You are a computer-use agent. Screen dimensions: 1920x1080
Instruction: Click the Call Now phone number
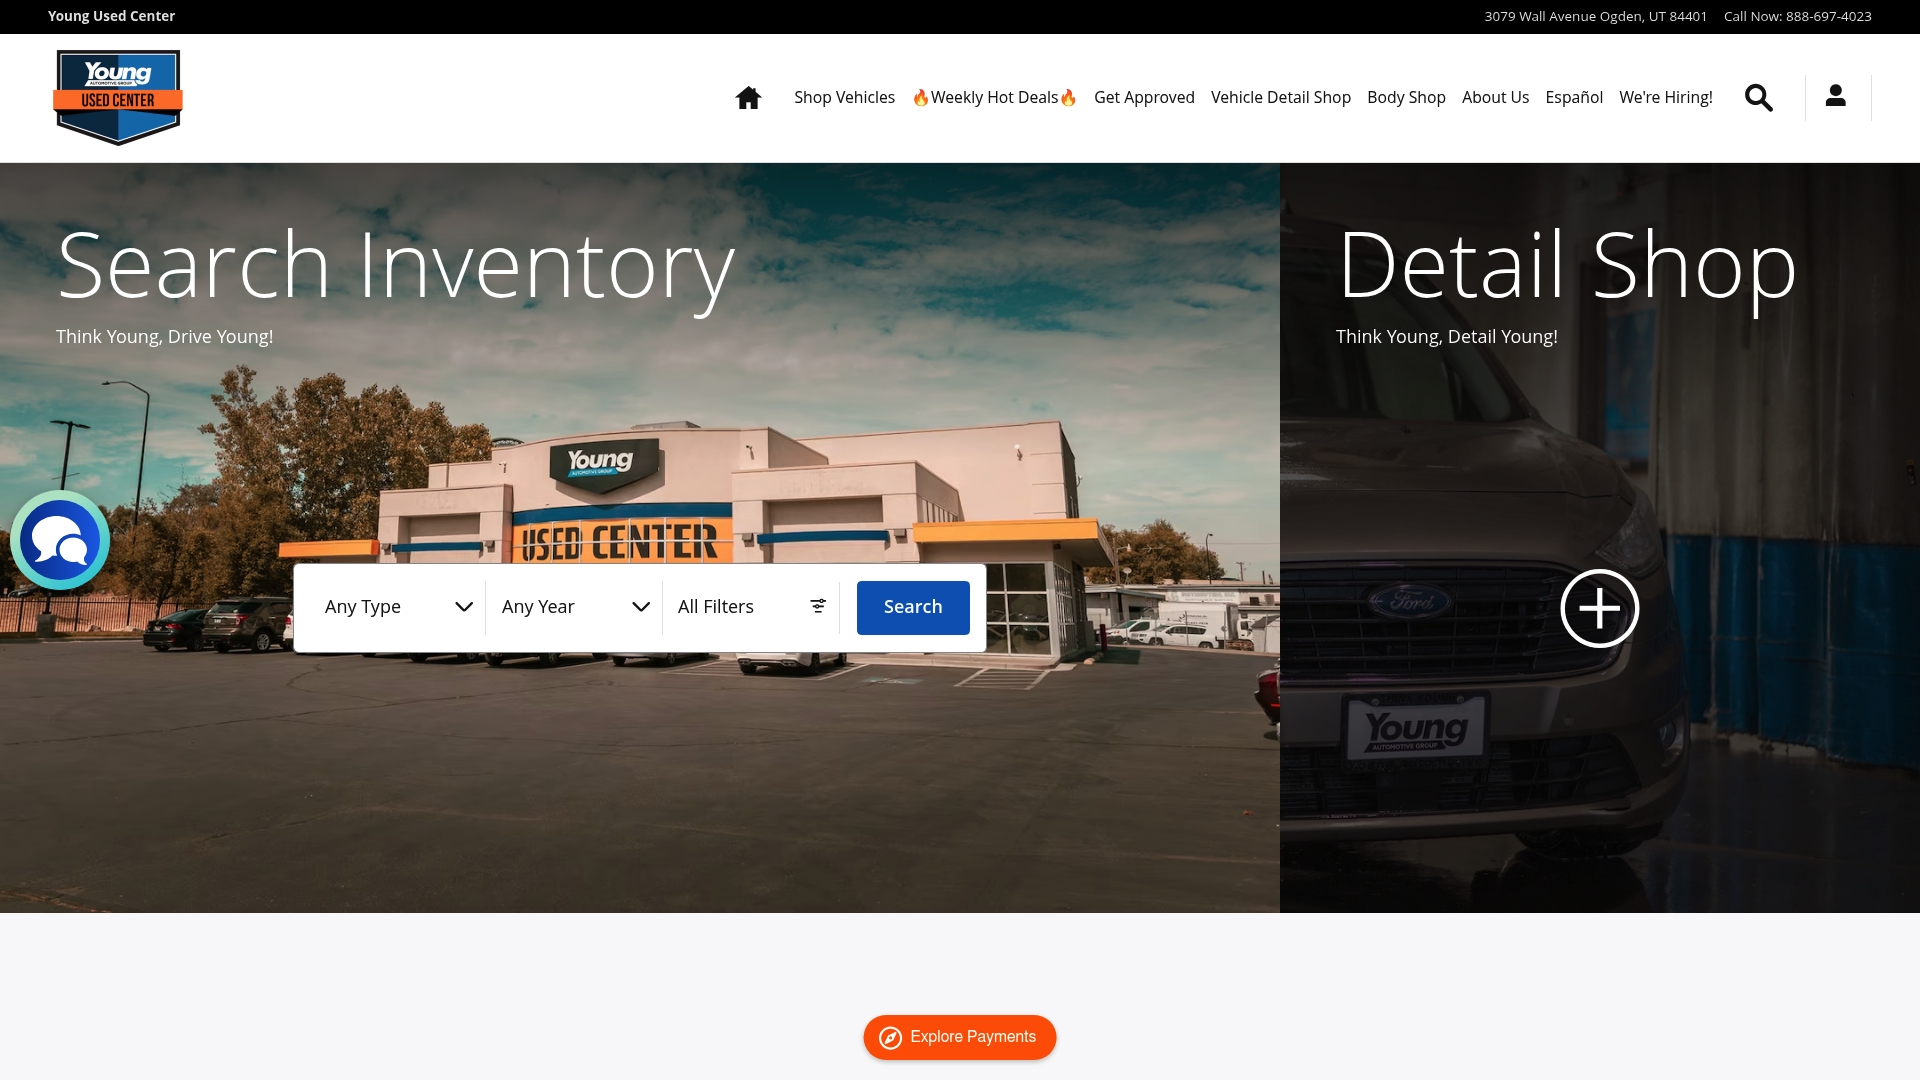[1797, 16]
